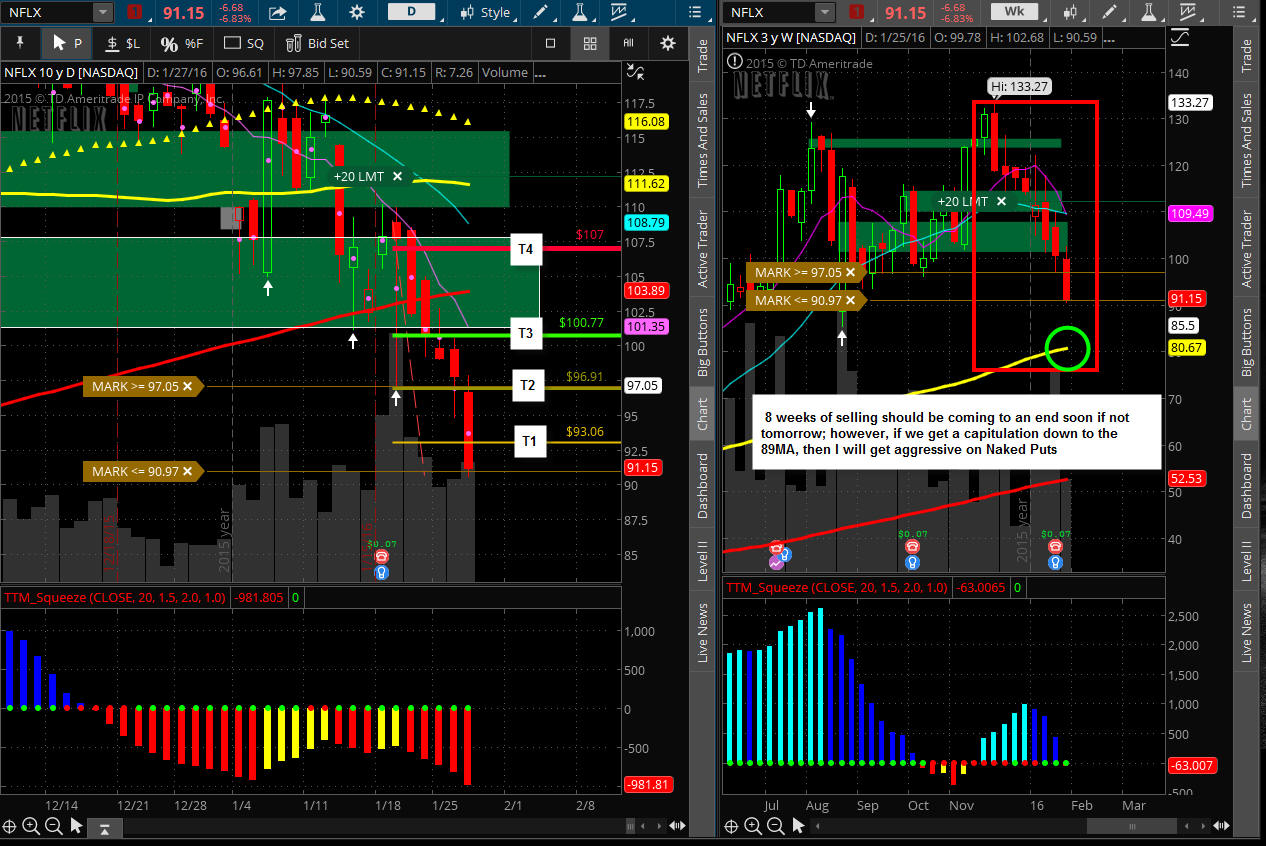Open Live News tab beside right chart
The width and height of the screenshot is (1266, 846).
(x=1246, y=633)
